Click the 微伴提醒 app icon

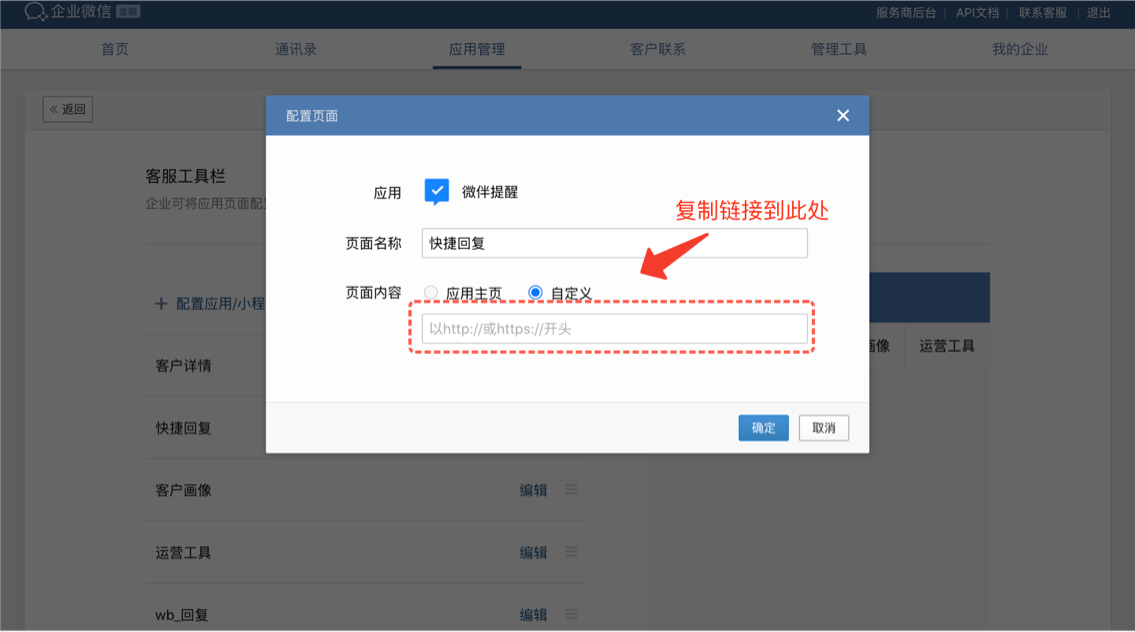click(x=436, y=192)
